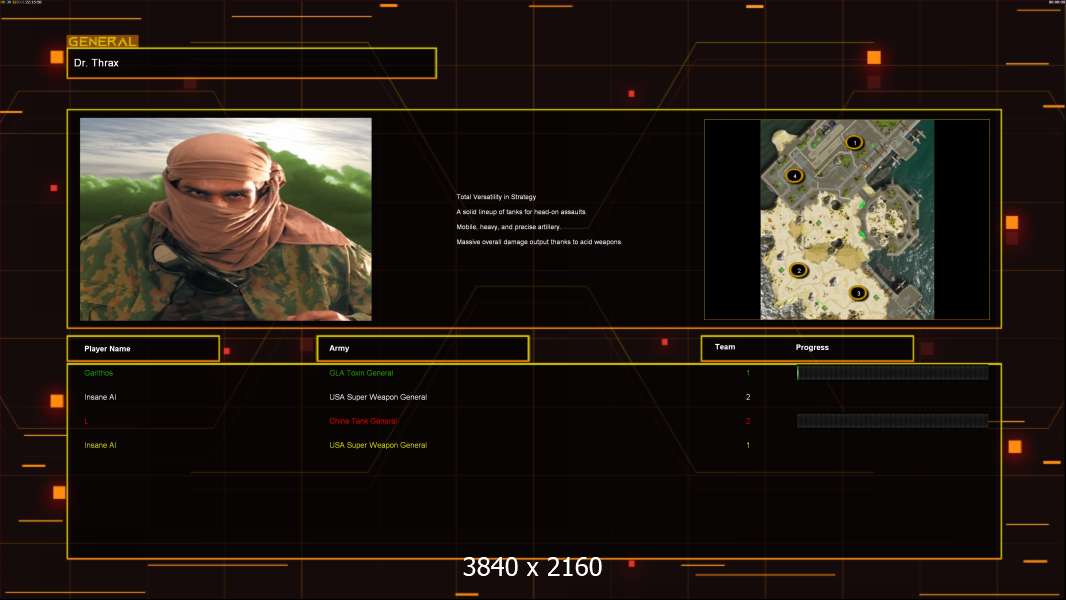Click the yellow USA Super Weapon General entry
The height and width of the screenshot is (600, 1066).
coord(378,445)
